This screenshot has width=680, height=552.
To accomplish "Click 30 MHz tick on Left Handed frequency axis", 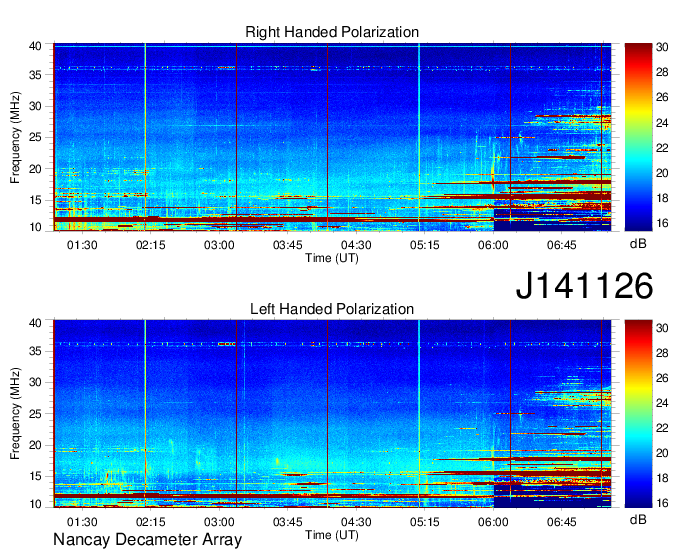I will 35,382.
